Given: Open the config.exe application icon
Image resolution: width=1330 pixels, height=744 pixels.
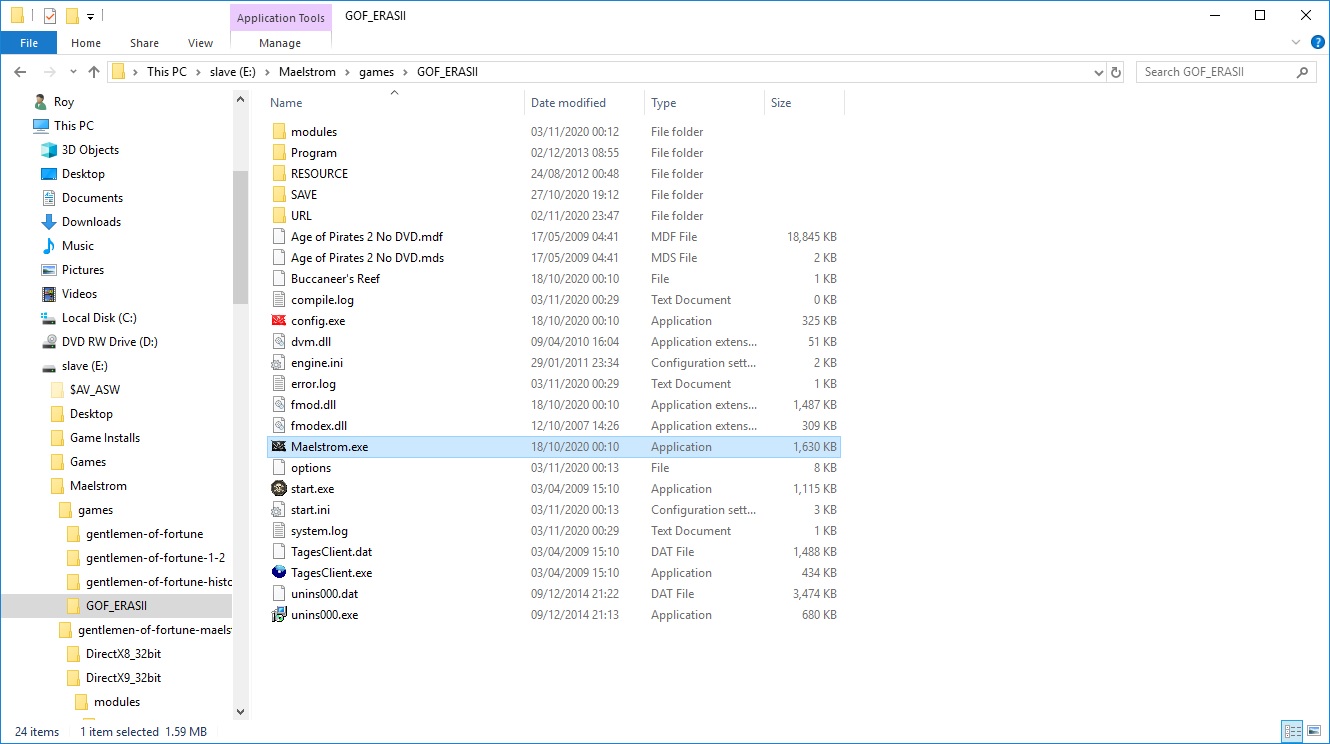Looking at the screenshot, I should [x=279, y=321].
